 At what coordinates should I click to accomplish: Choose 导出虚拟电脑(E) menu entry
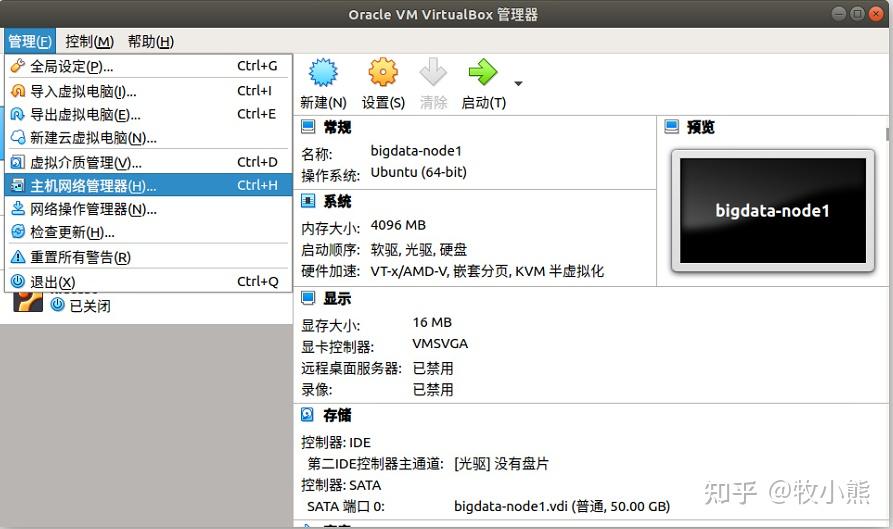tap(148, 114)
